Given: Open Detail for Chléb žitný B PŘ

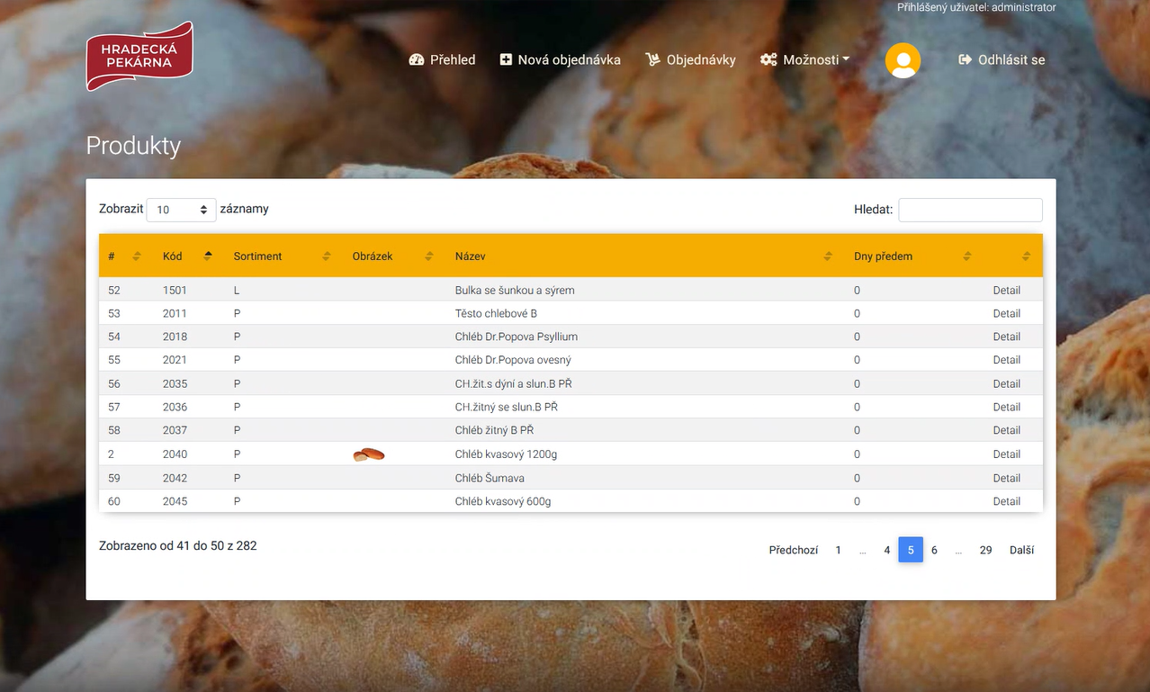Looking at the screenshot, I should 1006,430.
